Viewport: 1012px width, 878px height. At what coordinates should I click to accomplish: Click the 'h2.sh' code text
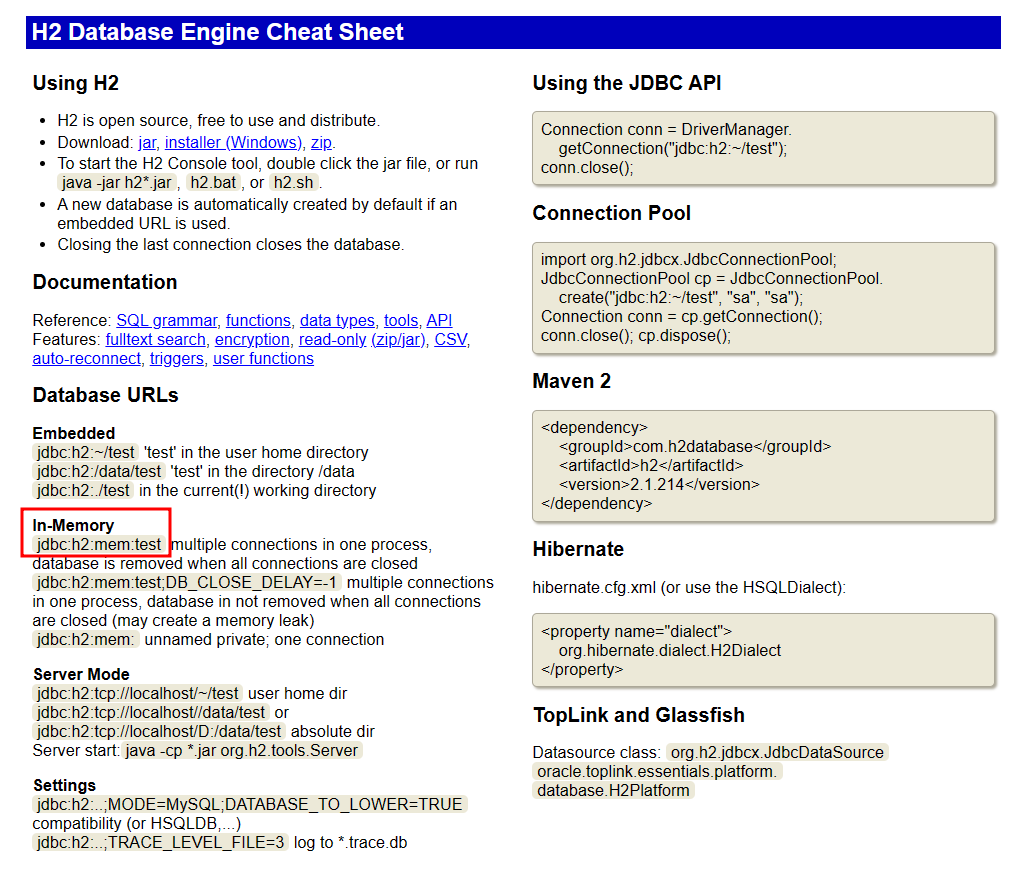pyautogui.click(x=293, y=183)
